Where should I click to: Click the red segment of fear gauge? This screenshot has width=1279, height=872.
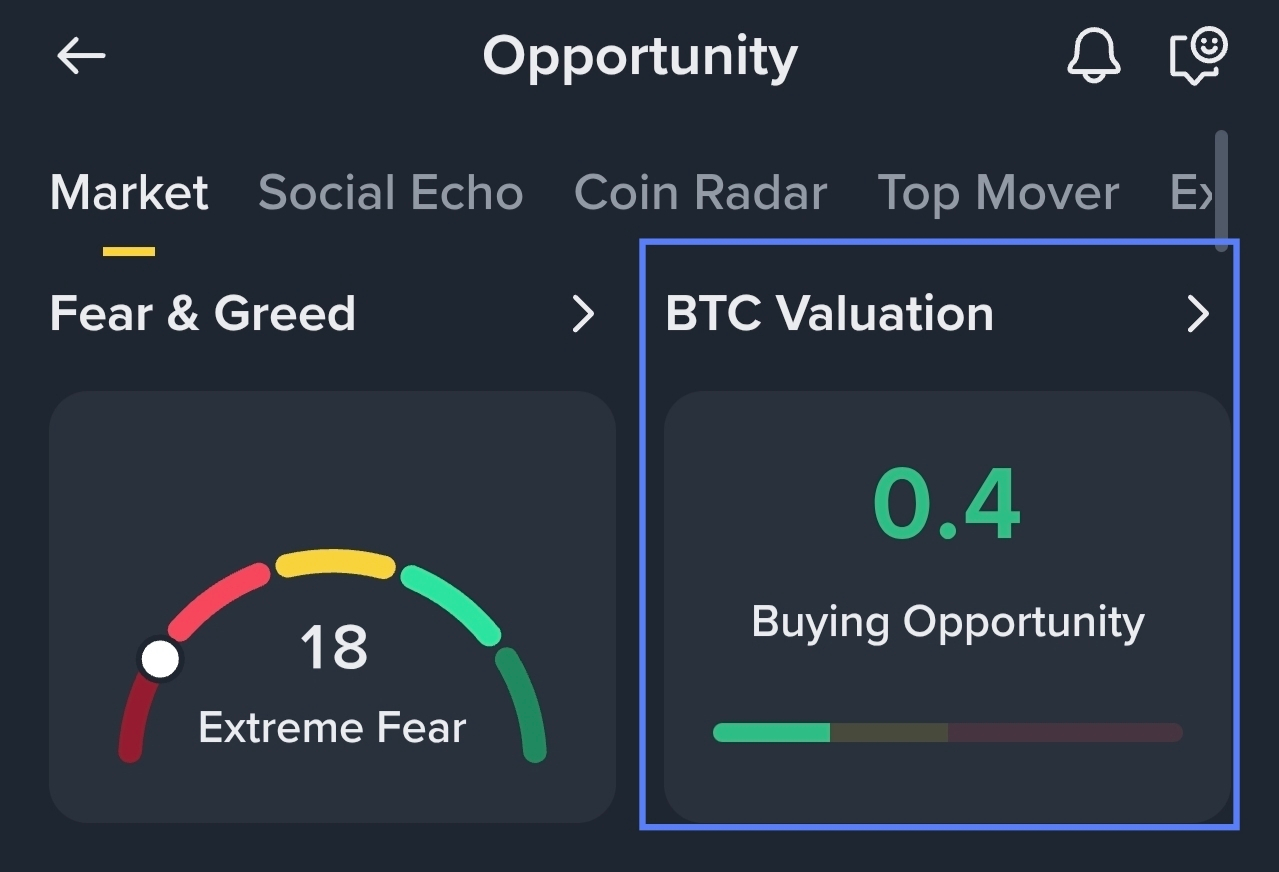point(218,601)
